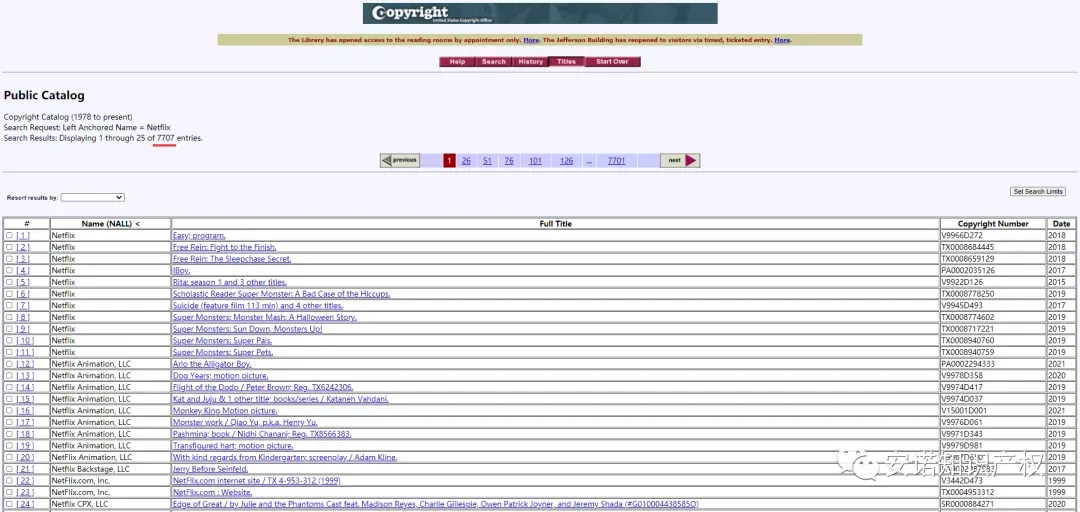Jump to results page starting at 51
The width and height of the screenshot is (1080, 512).
pyautogui.click(x=488, y=161)
